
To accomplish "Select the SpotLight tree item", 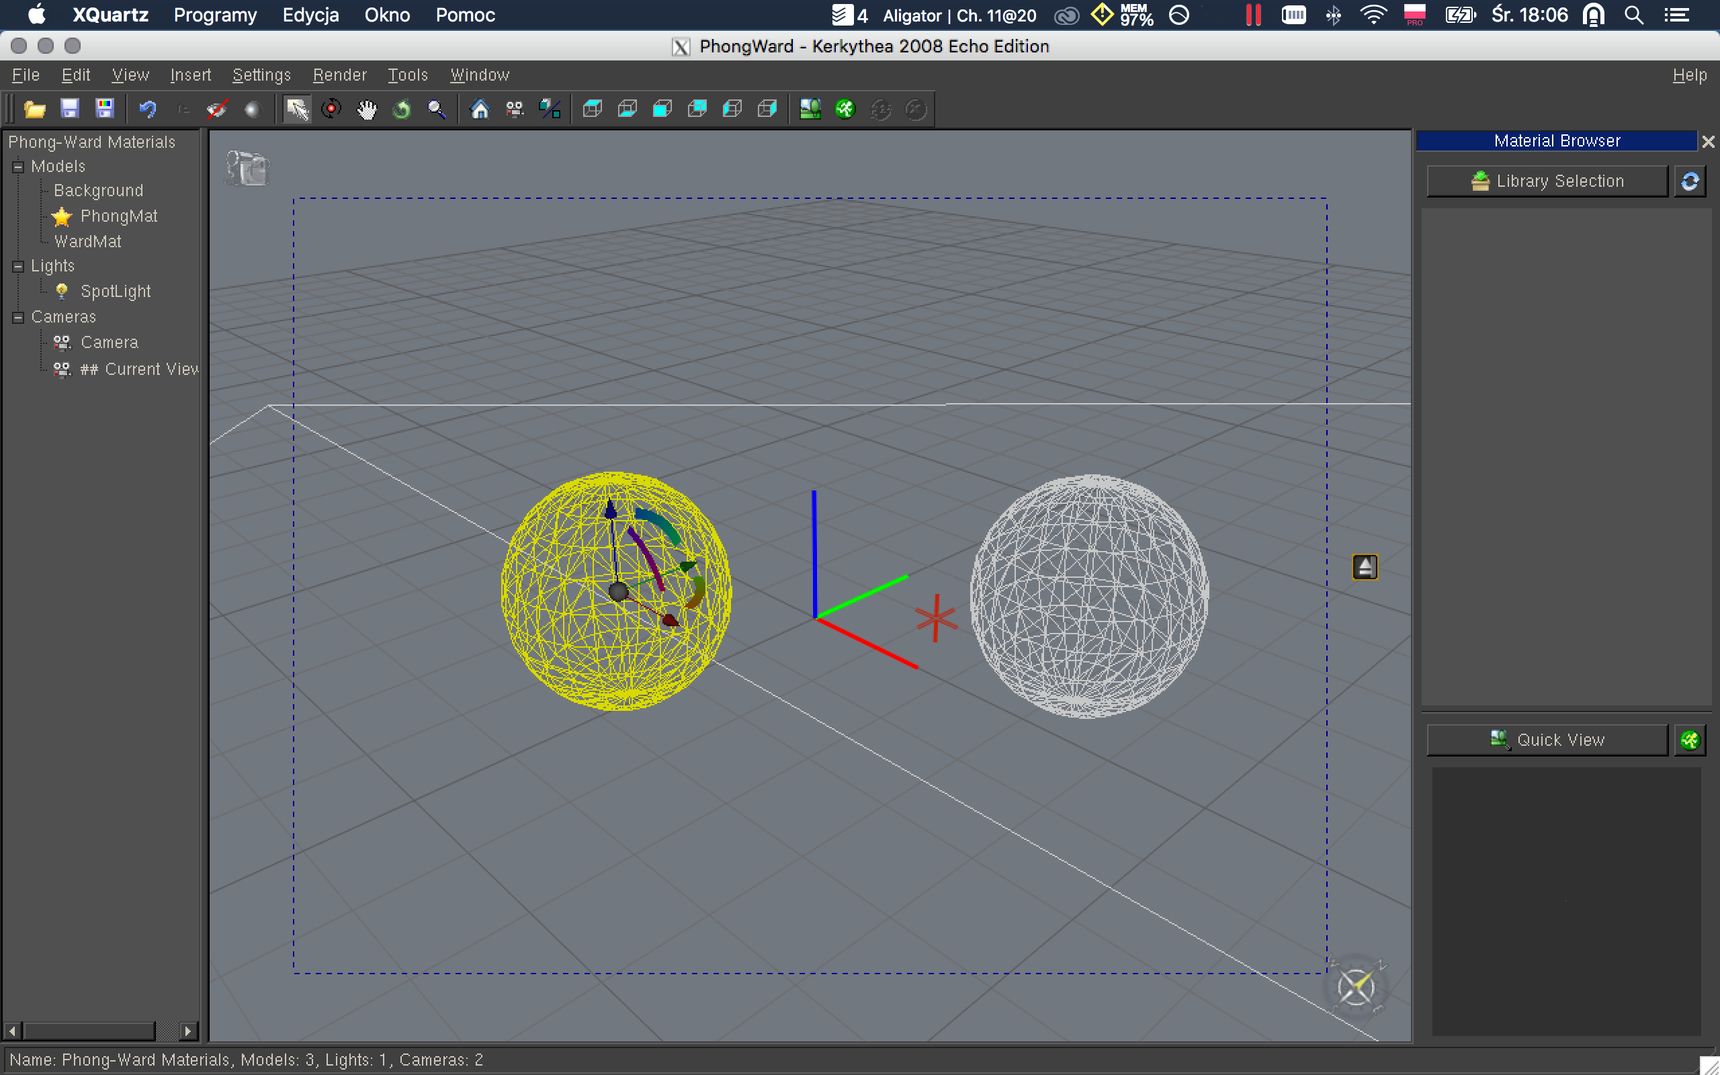I will coord(116,291).
